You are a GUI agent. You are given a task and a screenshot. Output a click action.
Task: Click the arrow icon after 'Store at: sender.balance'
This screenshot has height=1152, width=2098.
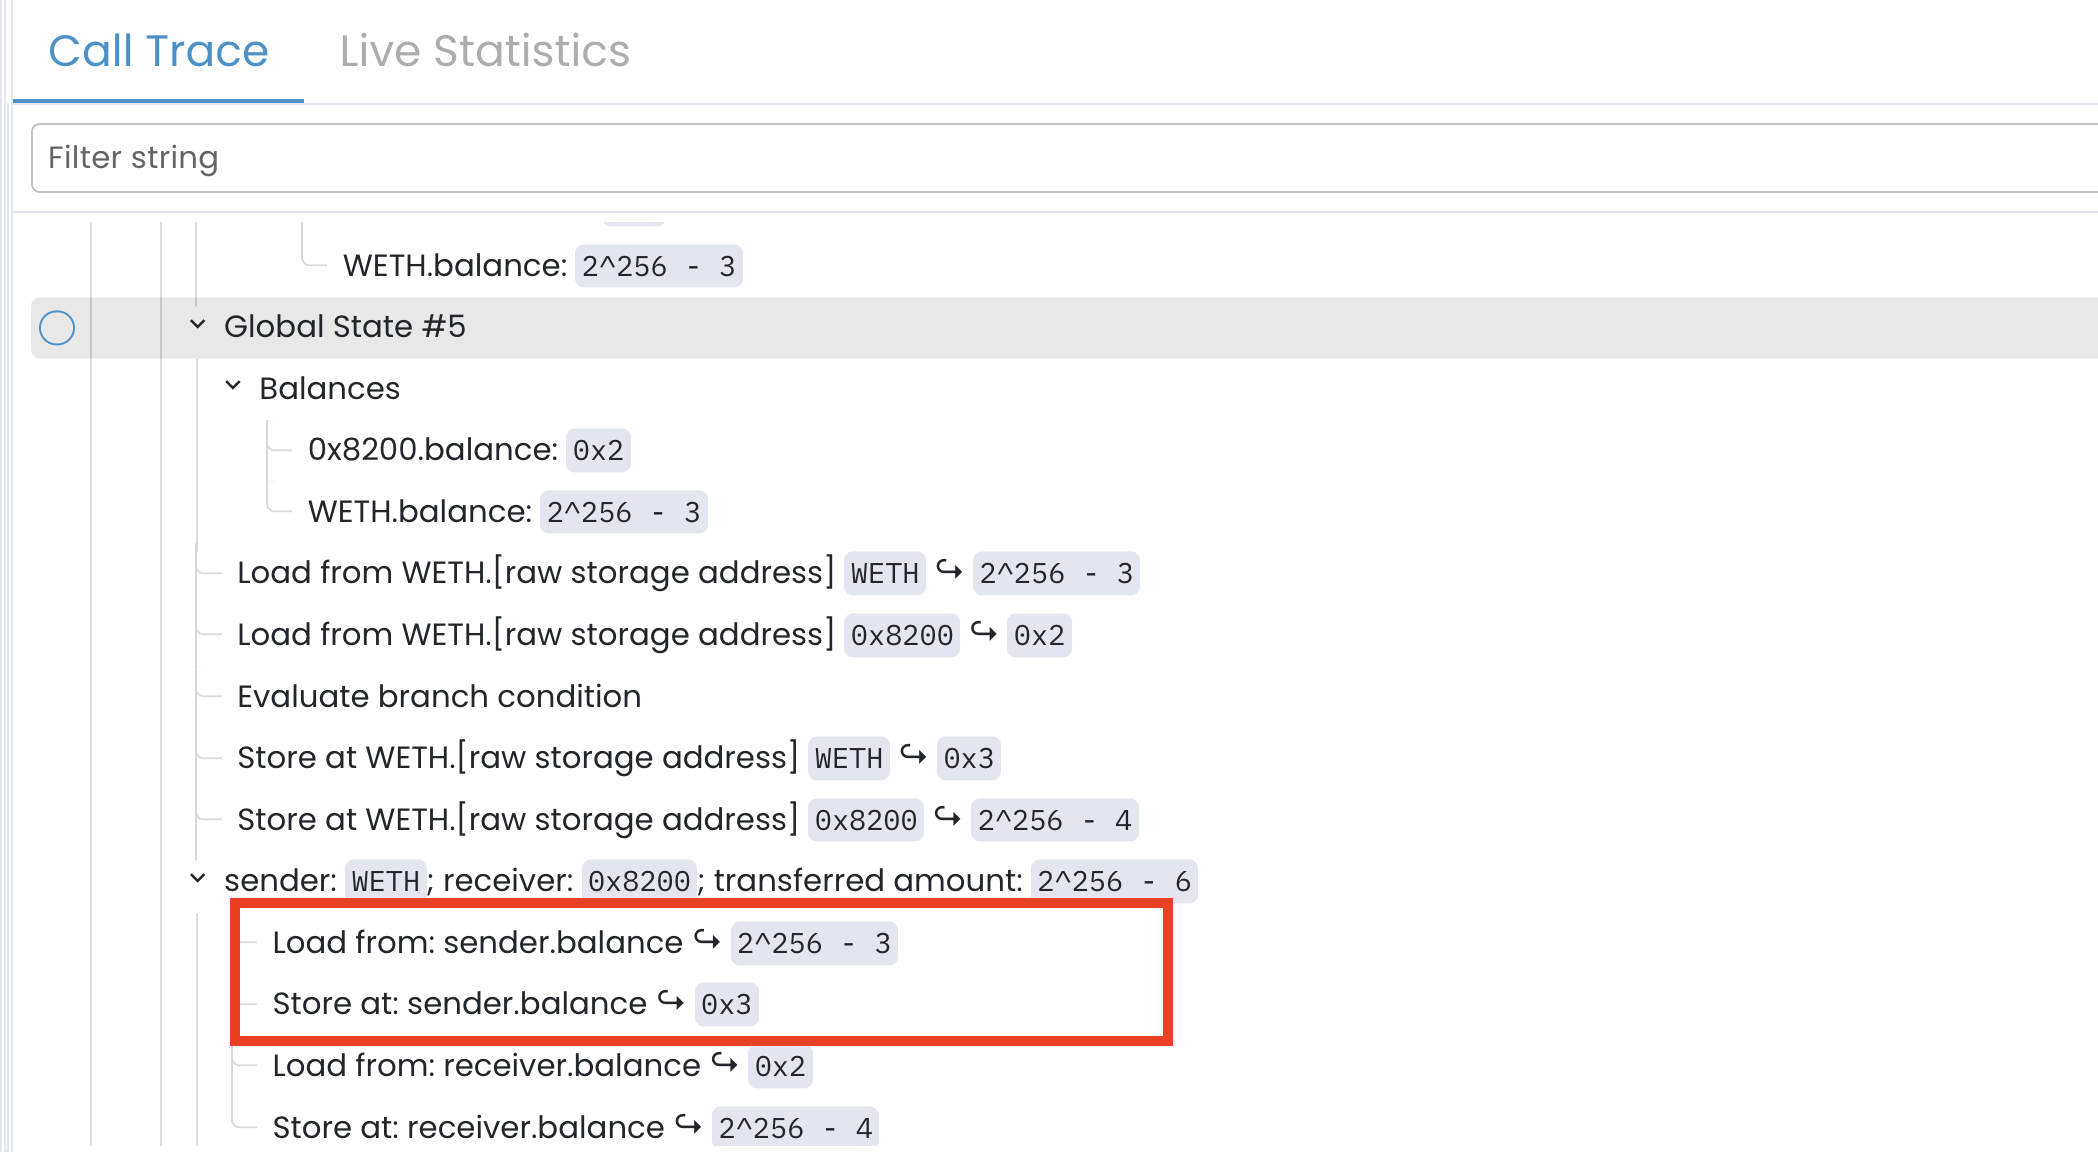click(x=671, y=1001)
